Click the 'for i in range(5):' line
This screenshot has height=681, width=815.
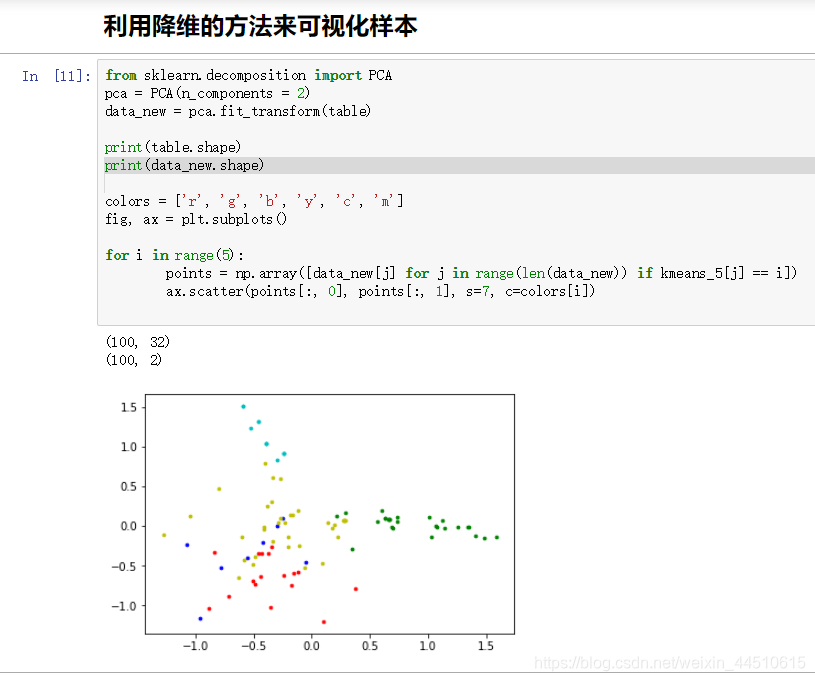click(174, 255)
